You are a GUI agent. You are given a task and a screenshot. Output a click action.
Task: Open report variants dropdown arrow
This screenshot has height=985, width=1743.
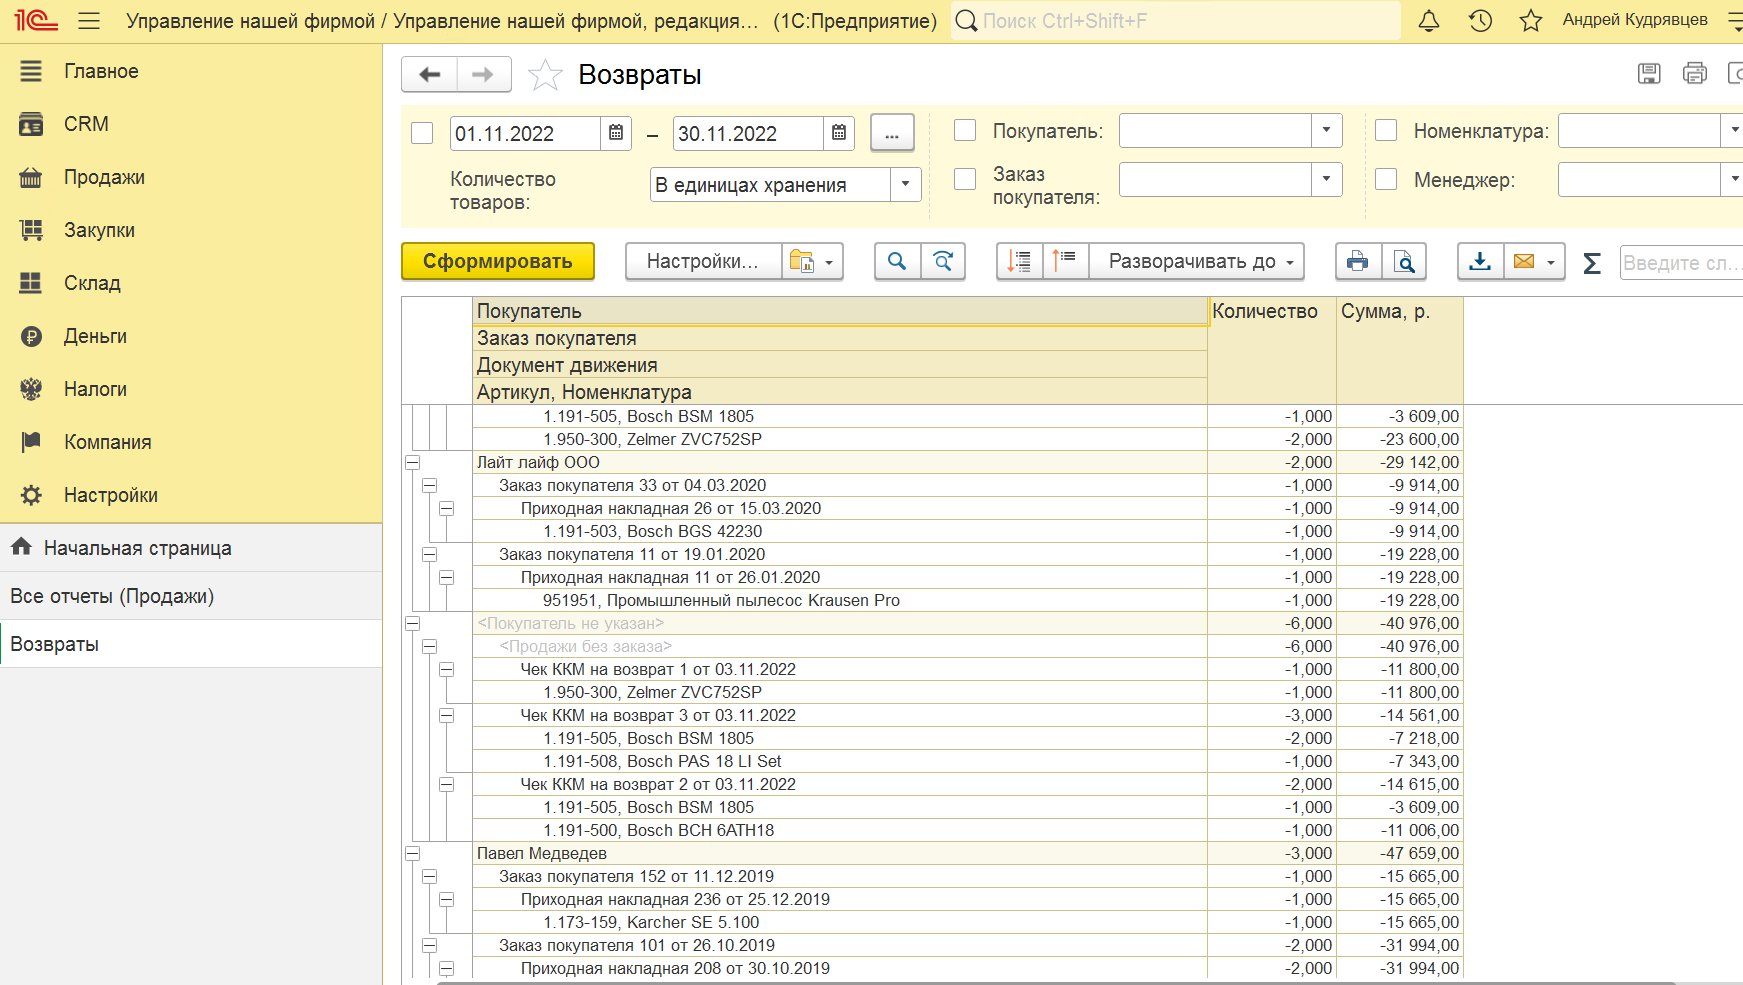(x=829, y=262)
